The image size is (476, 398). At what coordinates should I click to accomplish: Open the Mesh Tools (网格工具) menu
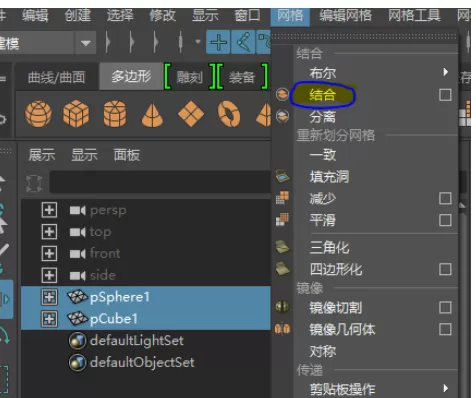click(414, 15)
